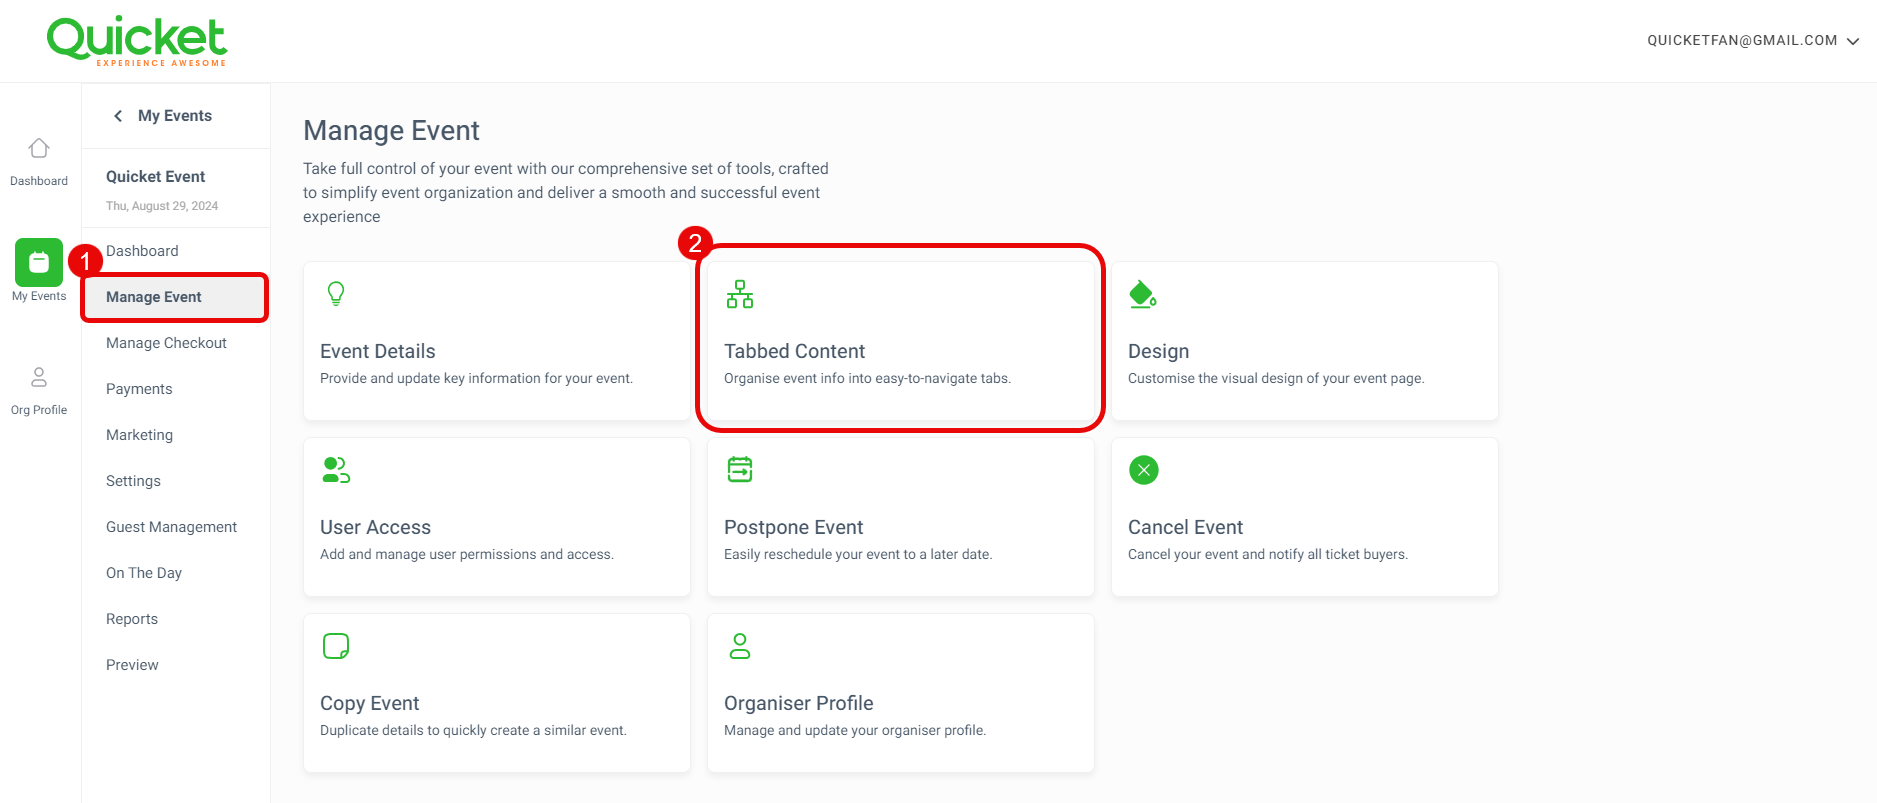1877x803 pixels.
Task: Expand the QUICKETFAN@GMAIL.COM account dropdown
Action: point(1753,41)
